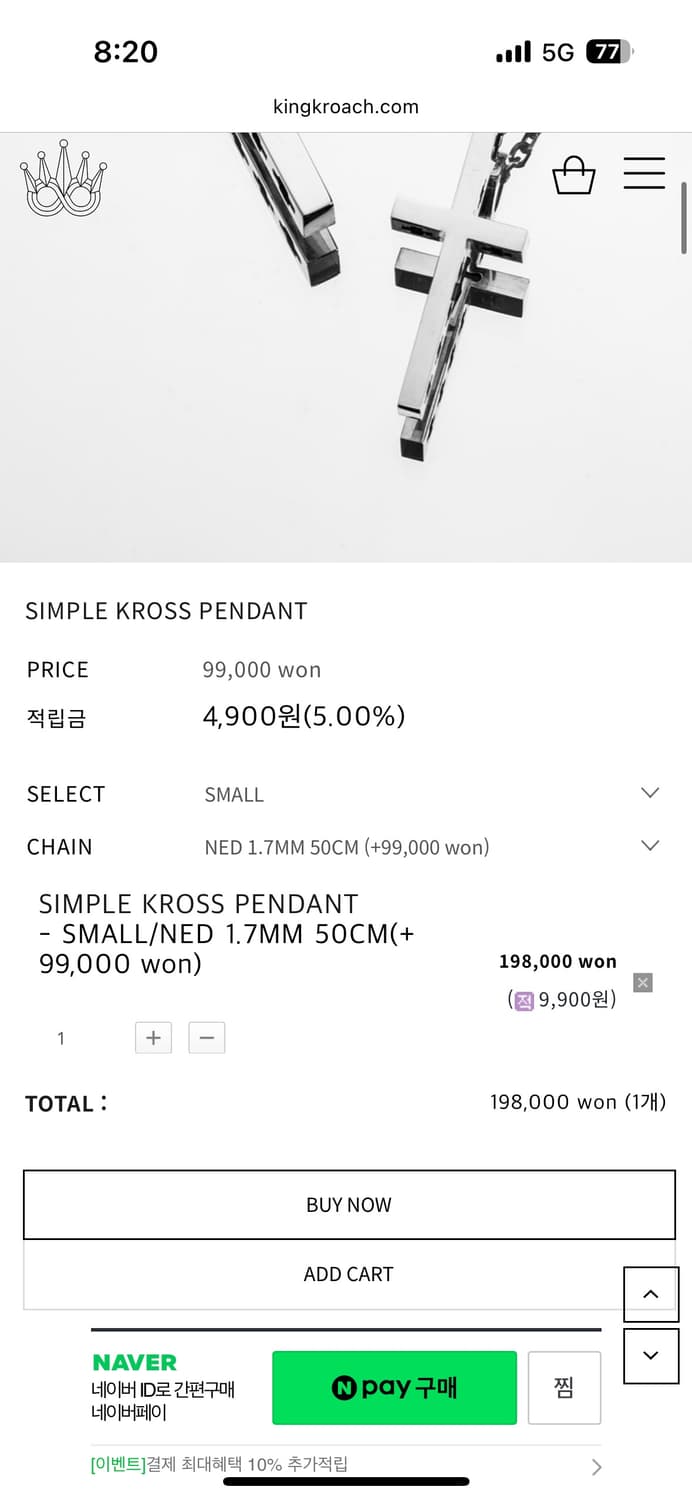The height and width of the screenshot is (1500, 692).
Task: Select the SMALL size option
Action: 233,794
